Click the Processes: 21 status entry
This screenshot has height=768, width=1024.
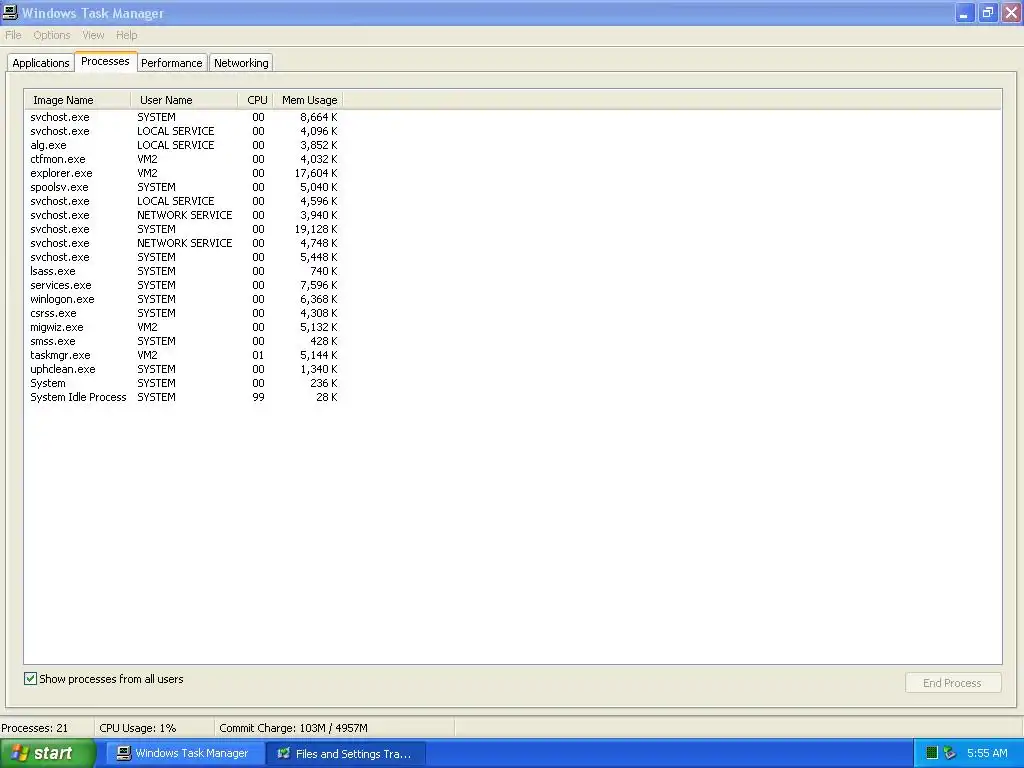coord(35,728)
